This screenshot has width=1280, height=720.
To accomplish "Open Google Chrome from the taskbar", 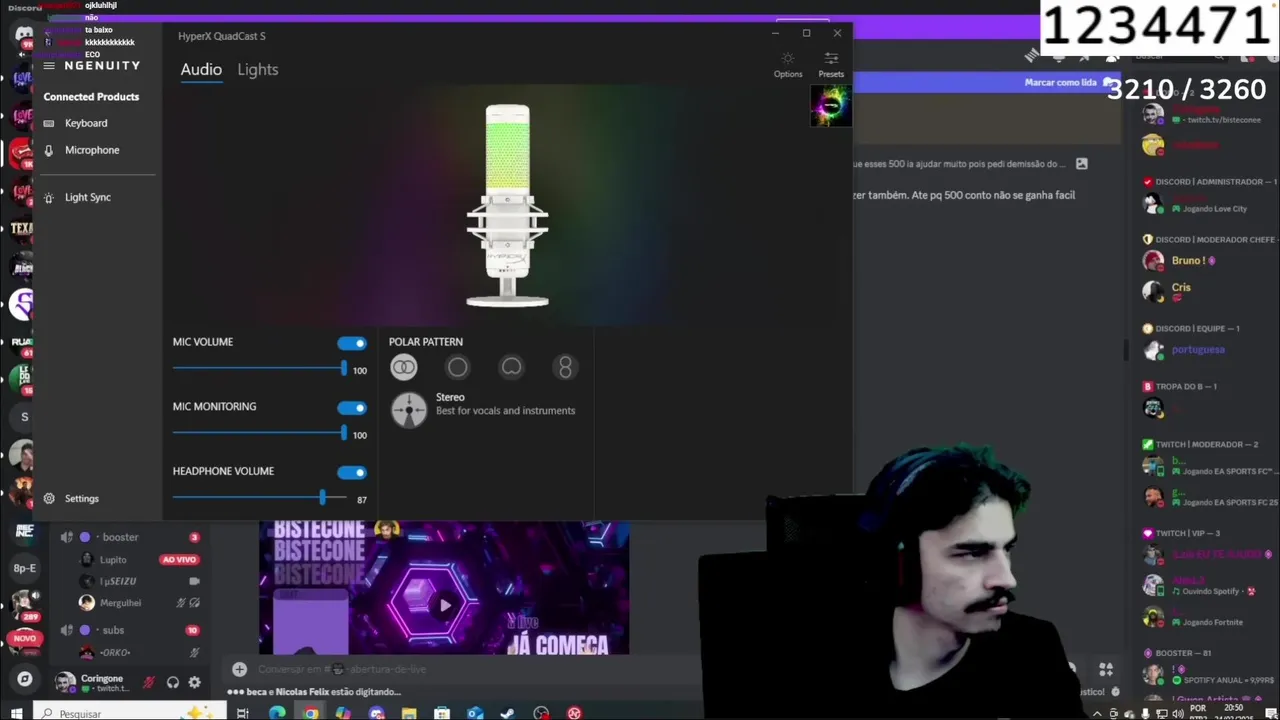I will click(311, 713).
